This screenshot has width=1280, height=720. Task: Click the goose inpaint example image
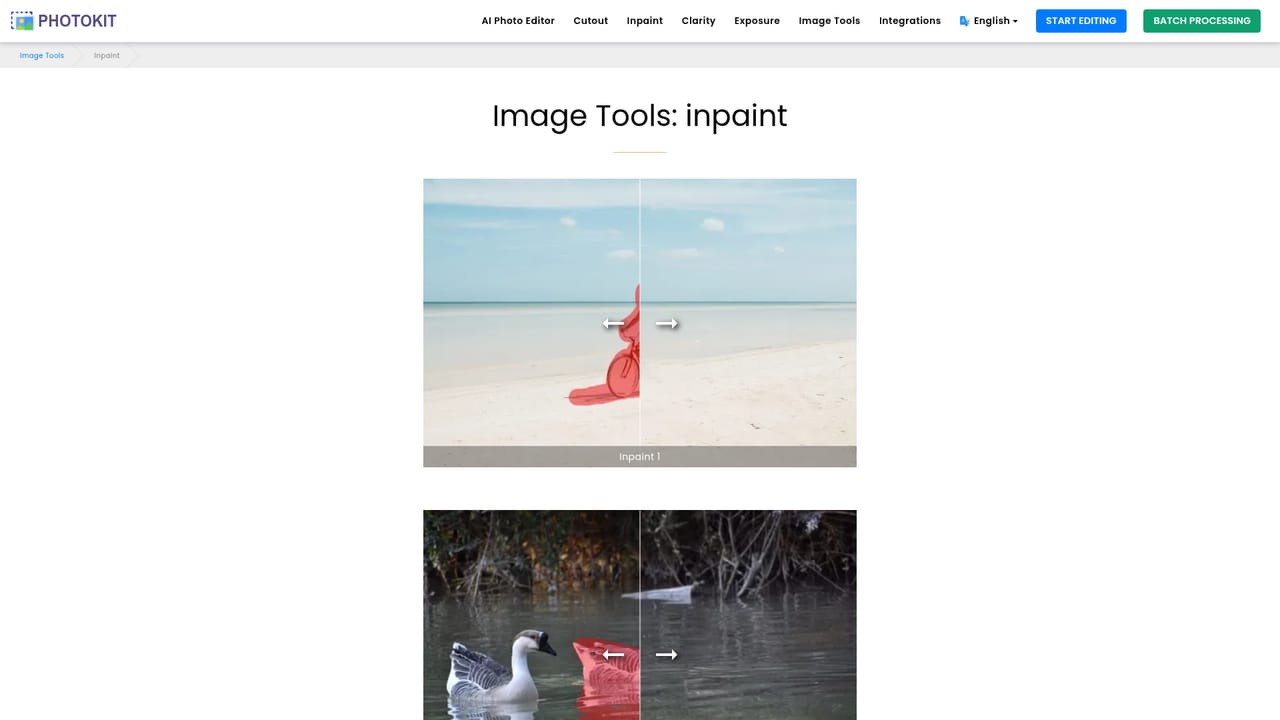point(640,615)
